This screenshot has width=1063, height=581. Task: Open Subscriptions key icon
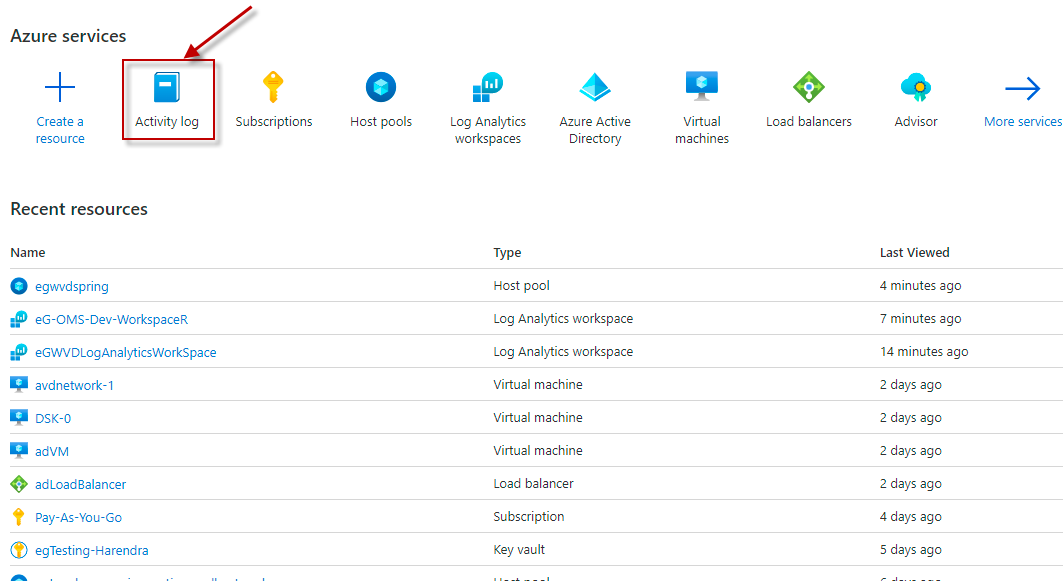tap(273, 87)
